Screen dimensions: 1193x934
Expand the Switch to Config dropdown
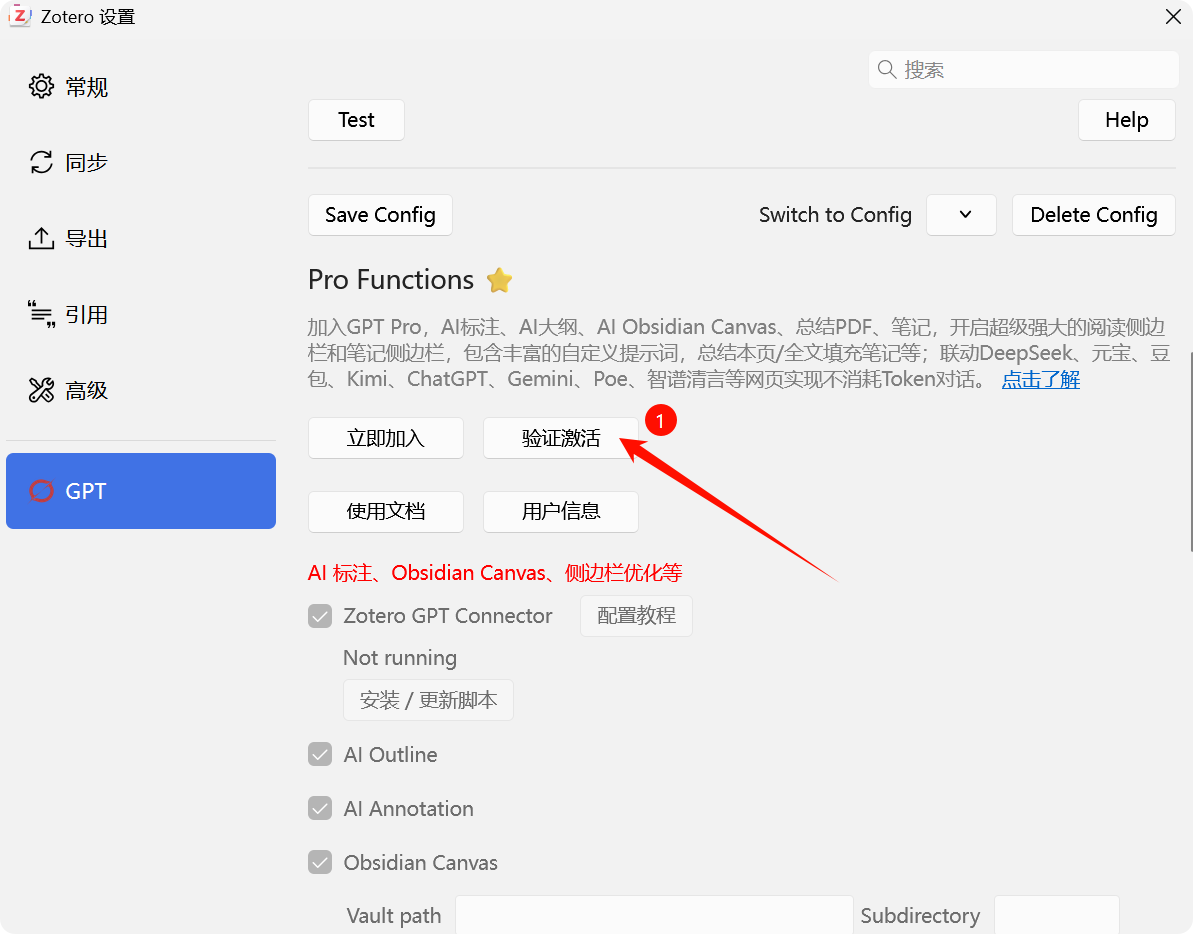pos(962,214)
